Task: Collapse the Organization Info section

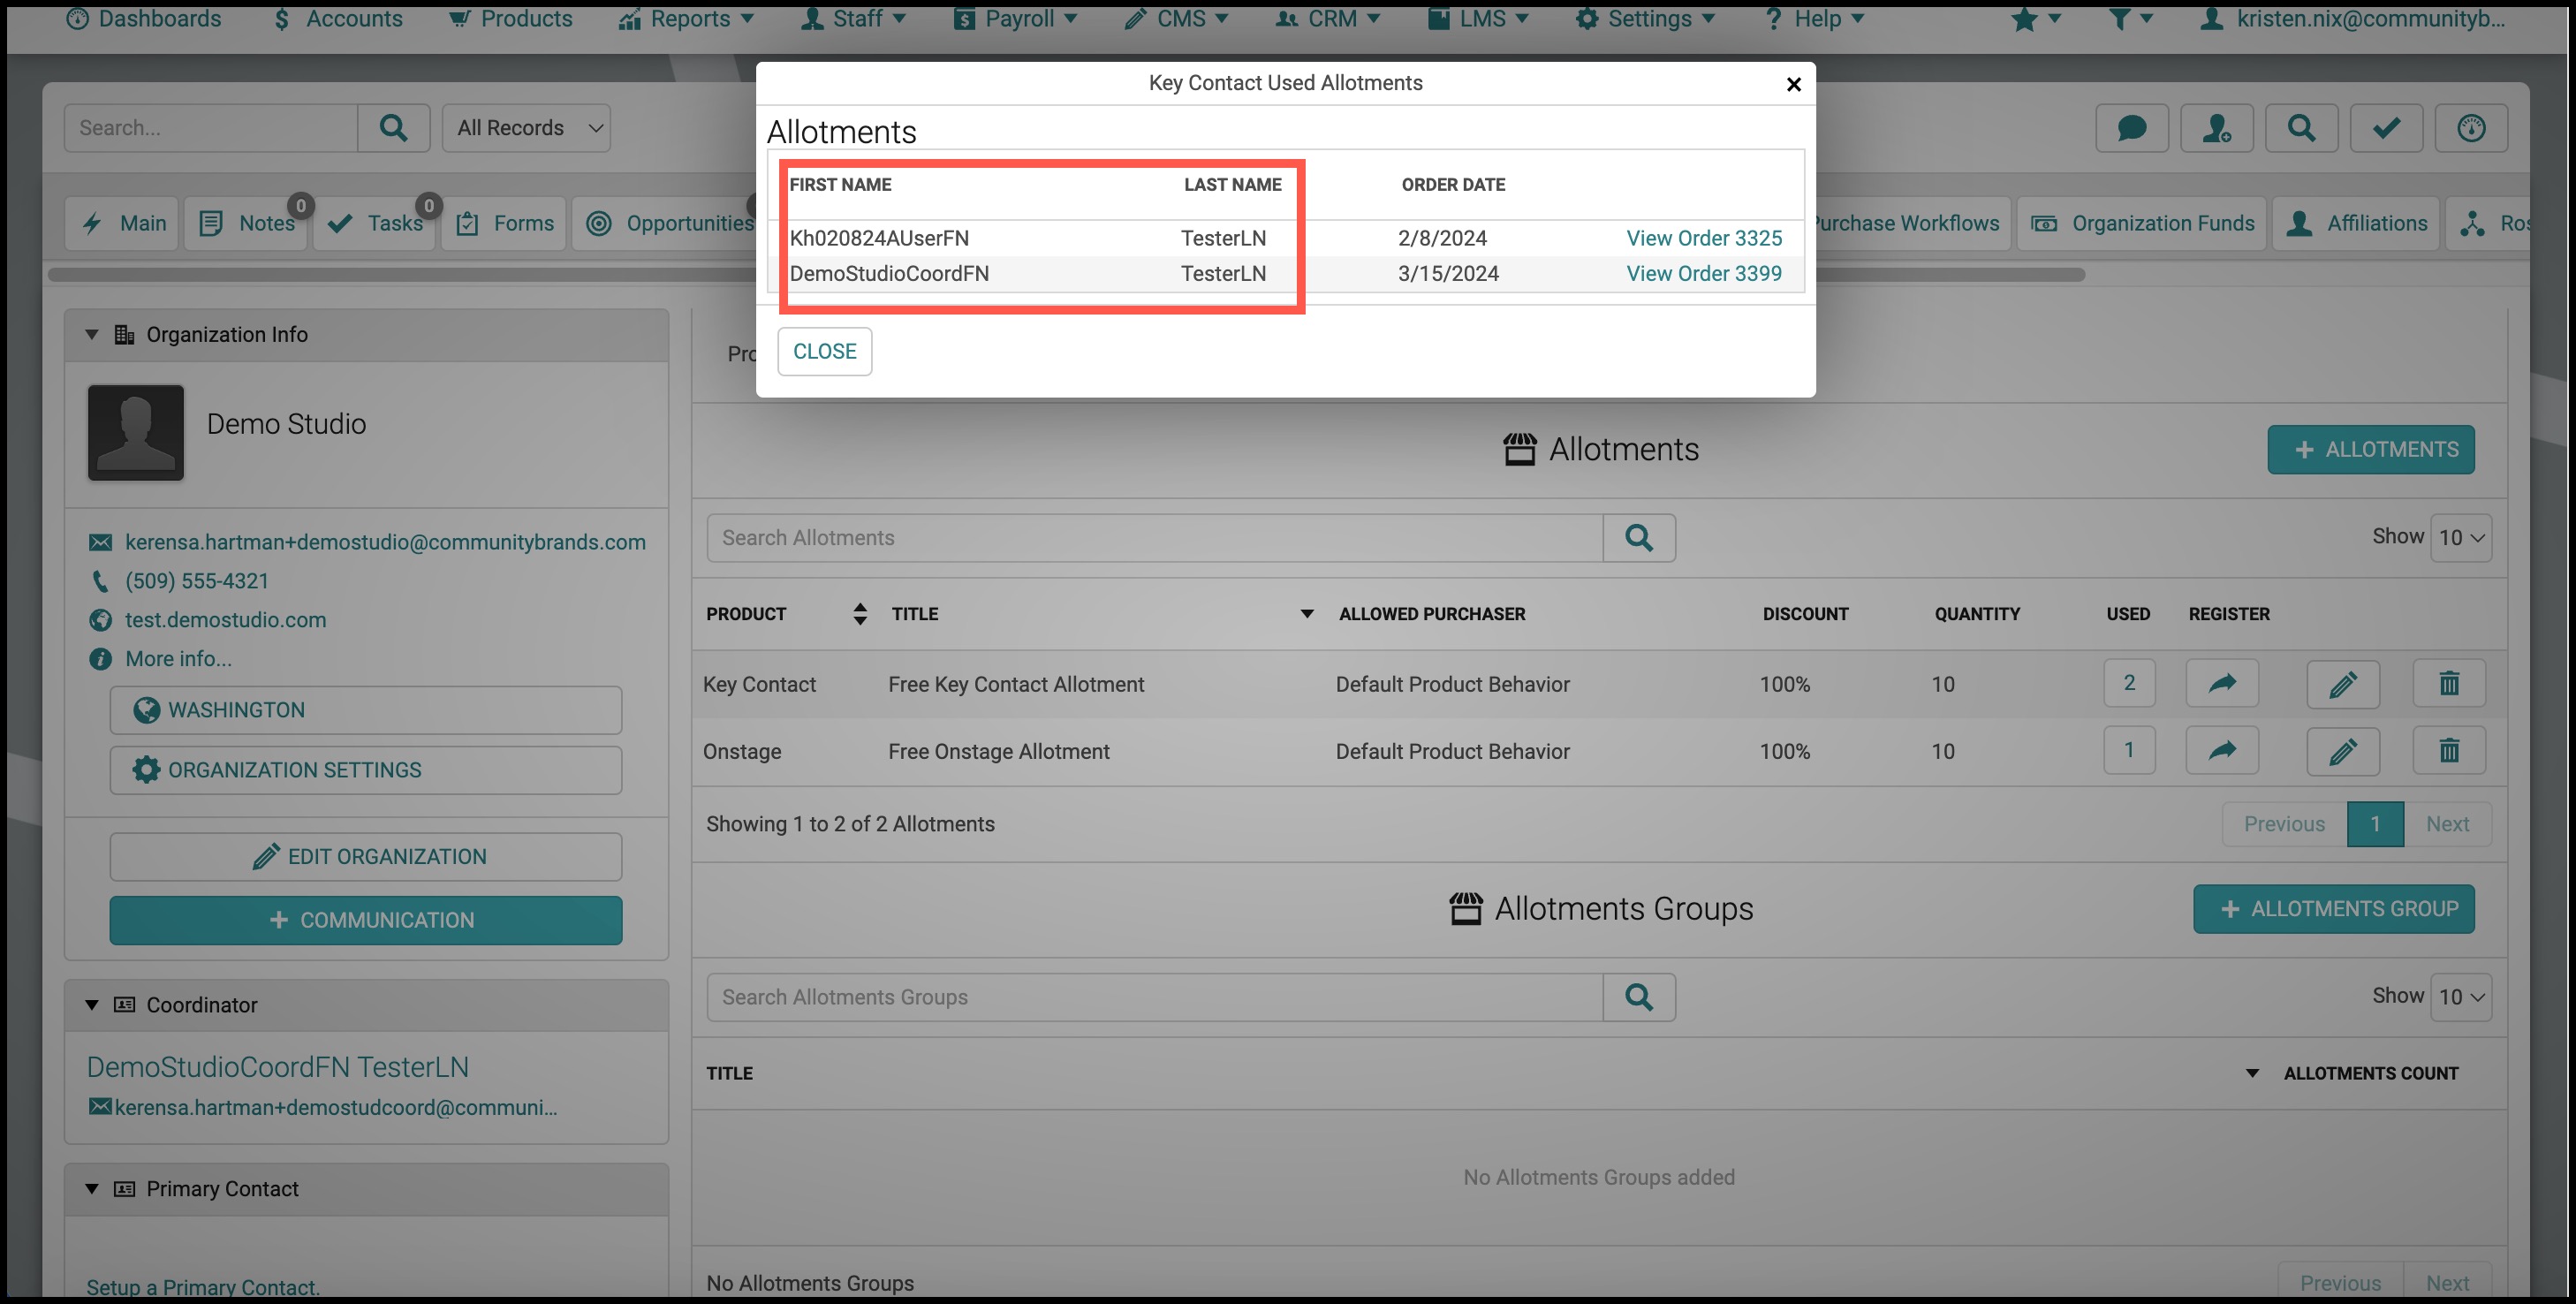Action: [92, 335]
